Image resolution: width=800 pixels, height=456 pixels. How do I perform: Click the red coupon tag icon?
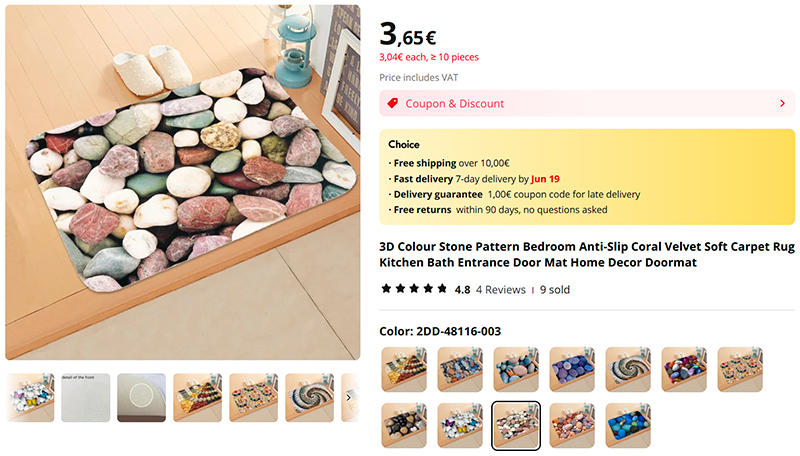point(393,103)
